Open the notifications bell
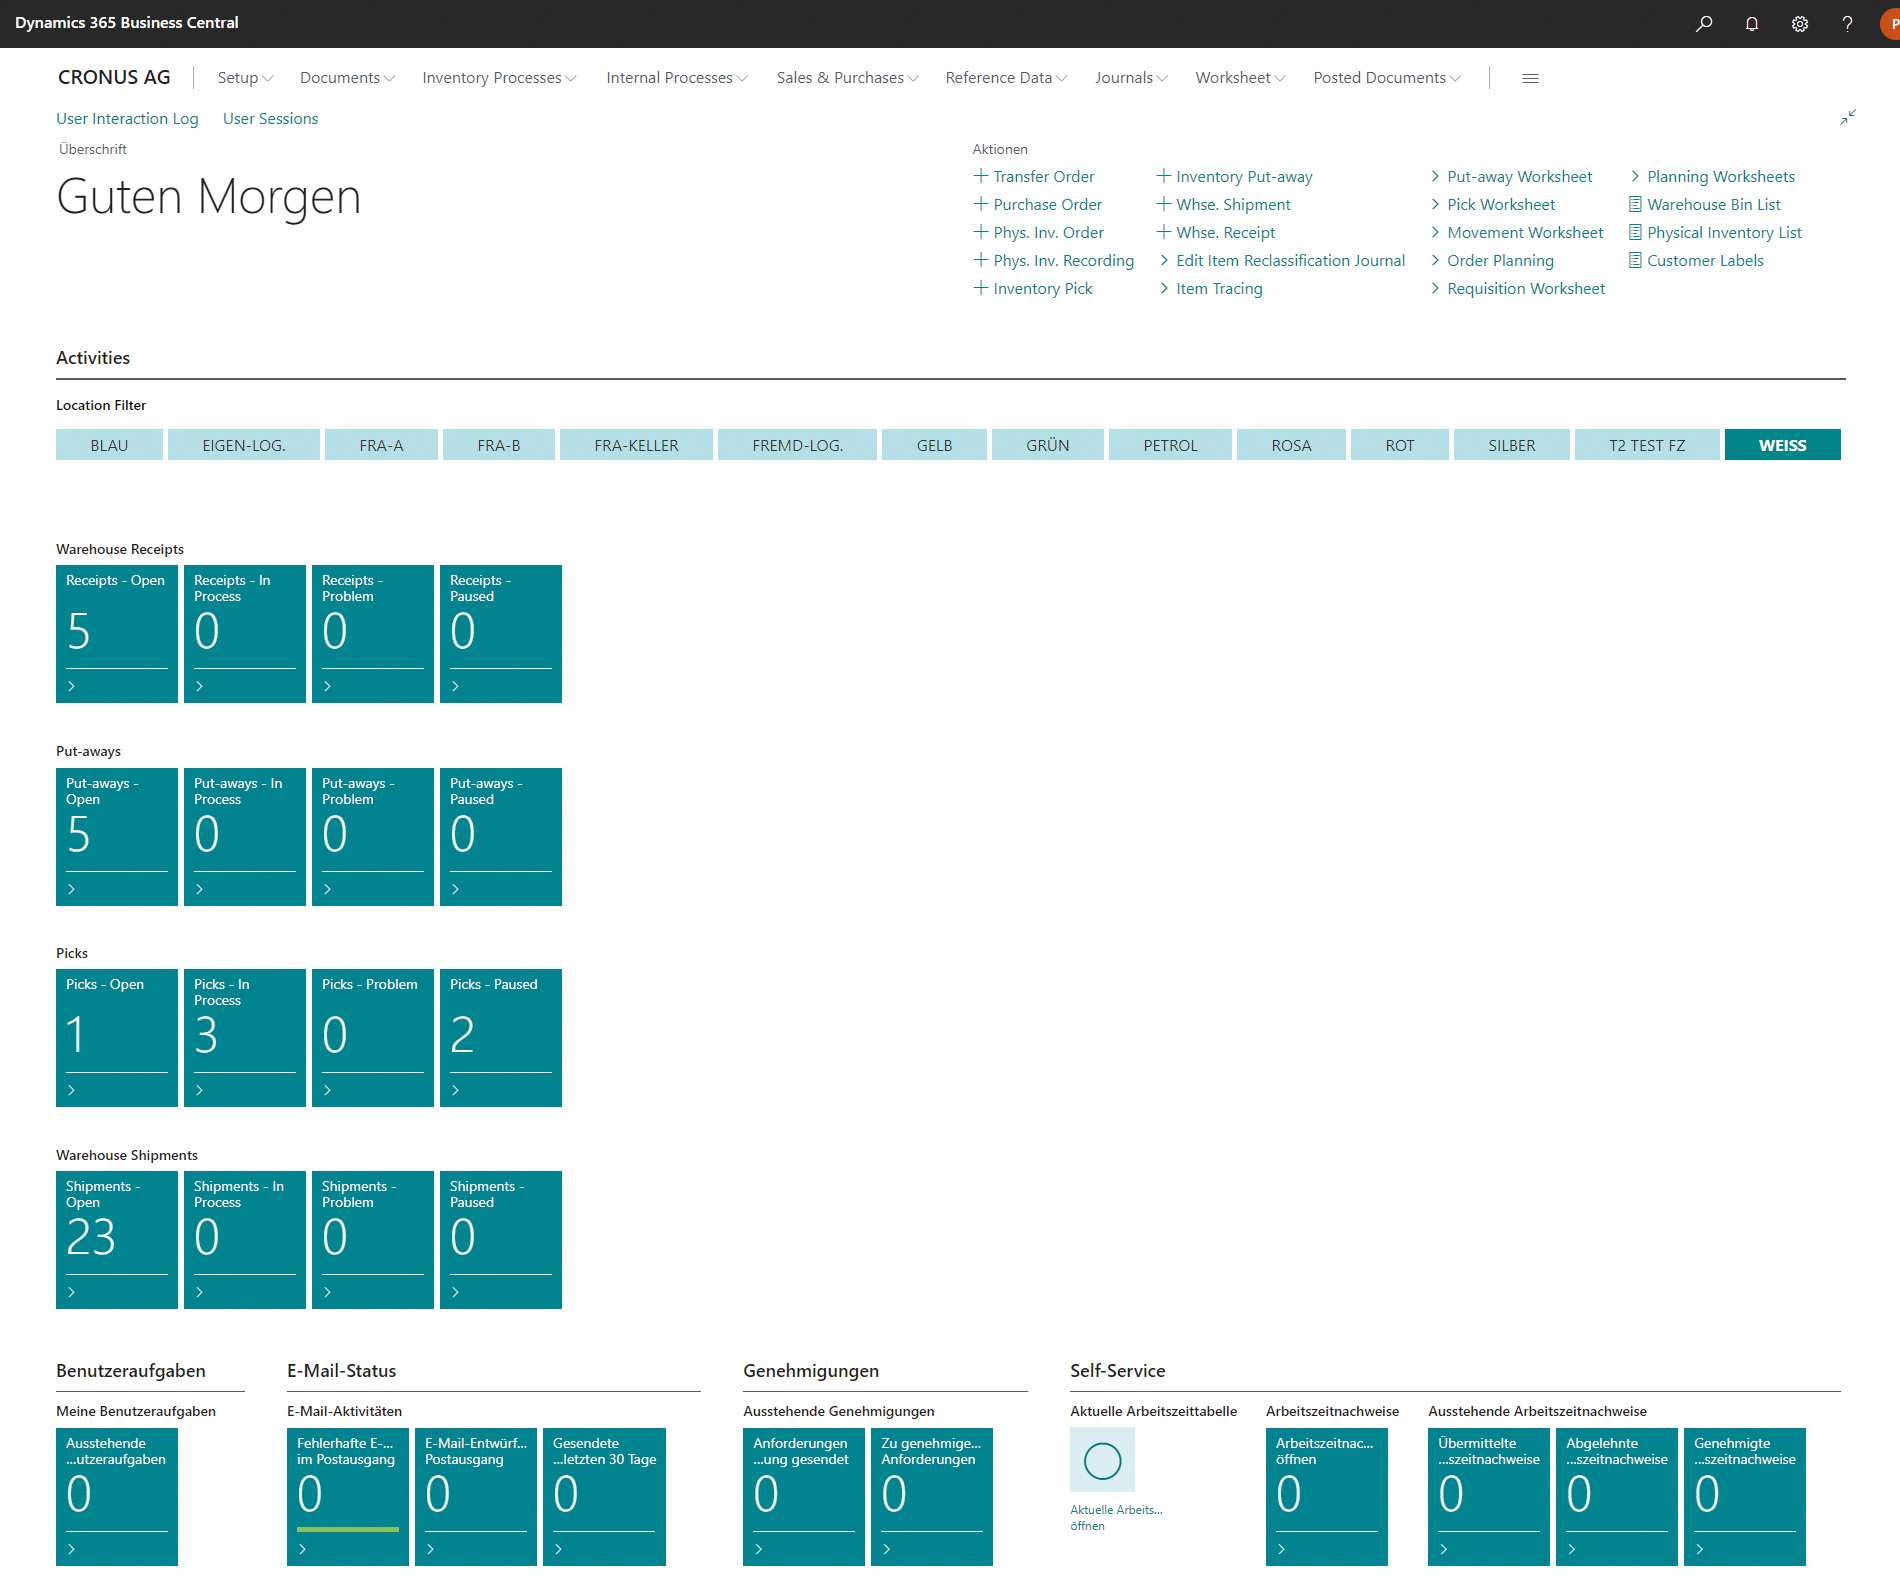The height and width of the screenshot is (1580, 1900). point(1752,23)
